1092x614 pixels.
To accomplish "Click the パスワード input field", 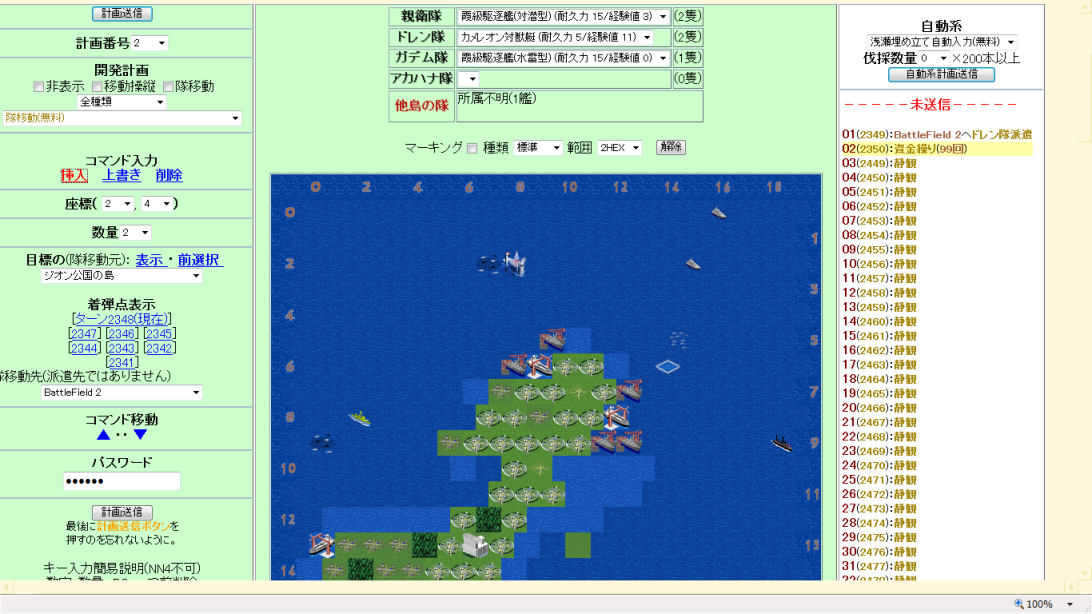I will coord(122,481).
